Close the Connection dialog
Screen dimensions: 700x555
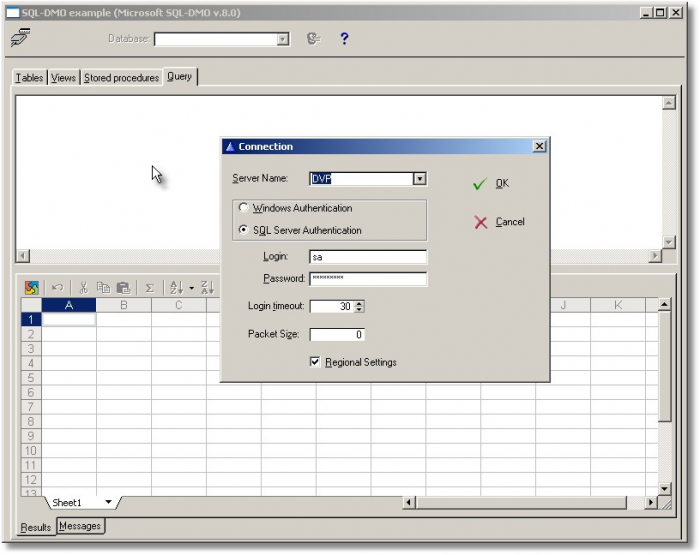539,146
